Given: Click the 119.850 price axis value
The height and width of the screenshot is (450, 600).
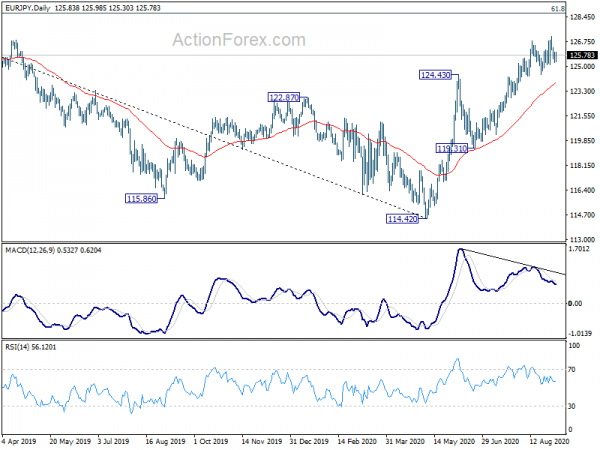Looking at the screenshot, I should click(x=582, y=141).
